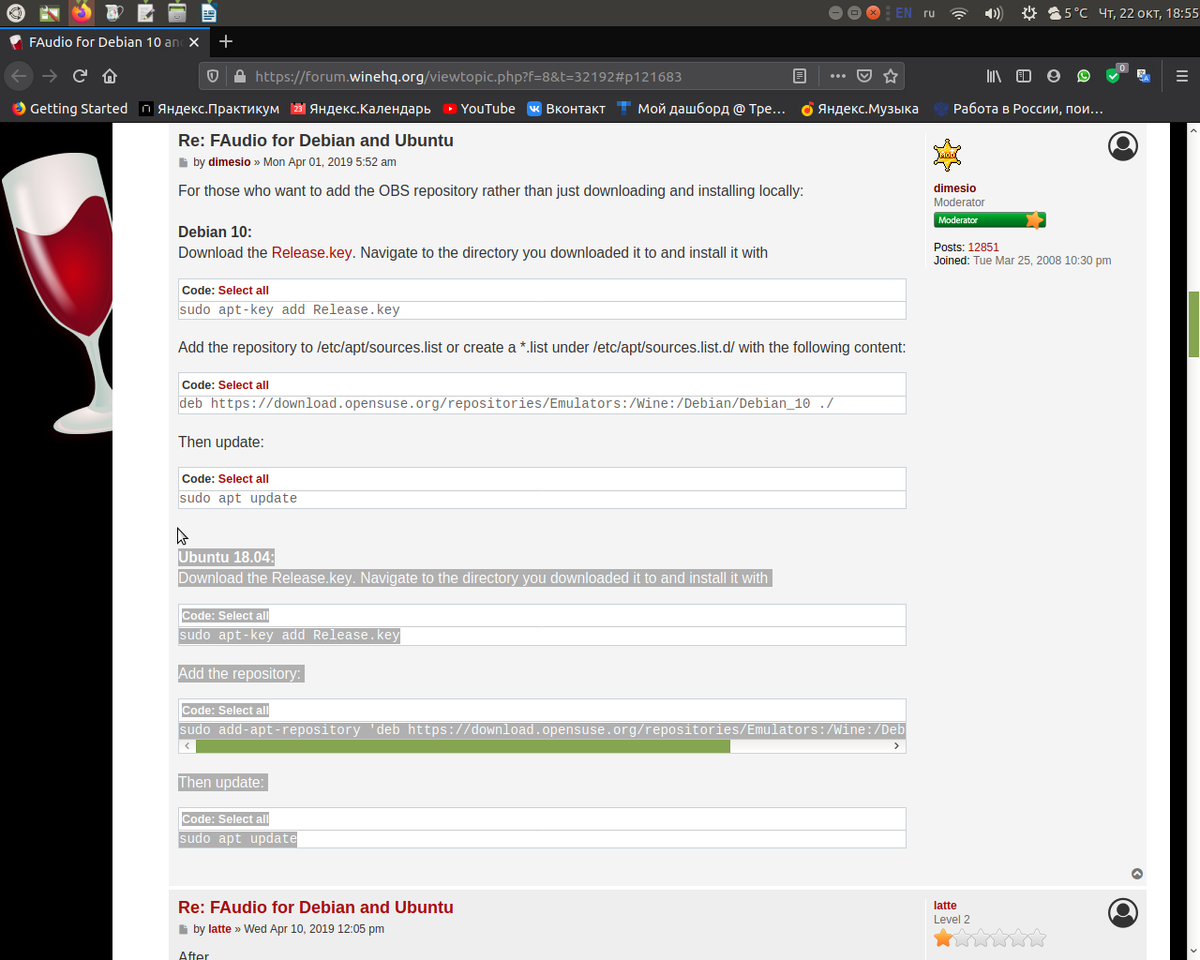Open the page actions ellipsis menu
Viewport: 1200px width, 960px height.
(836, 76)
